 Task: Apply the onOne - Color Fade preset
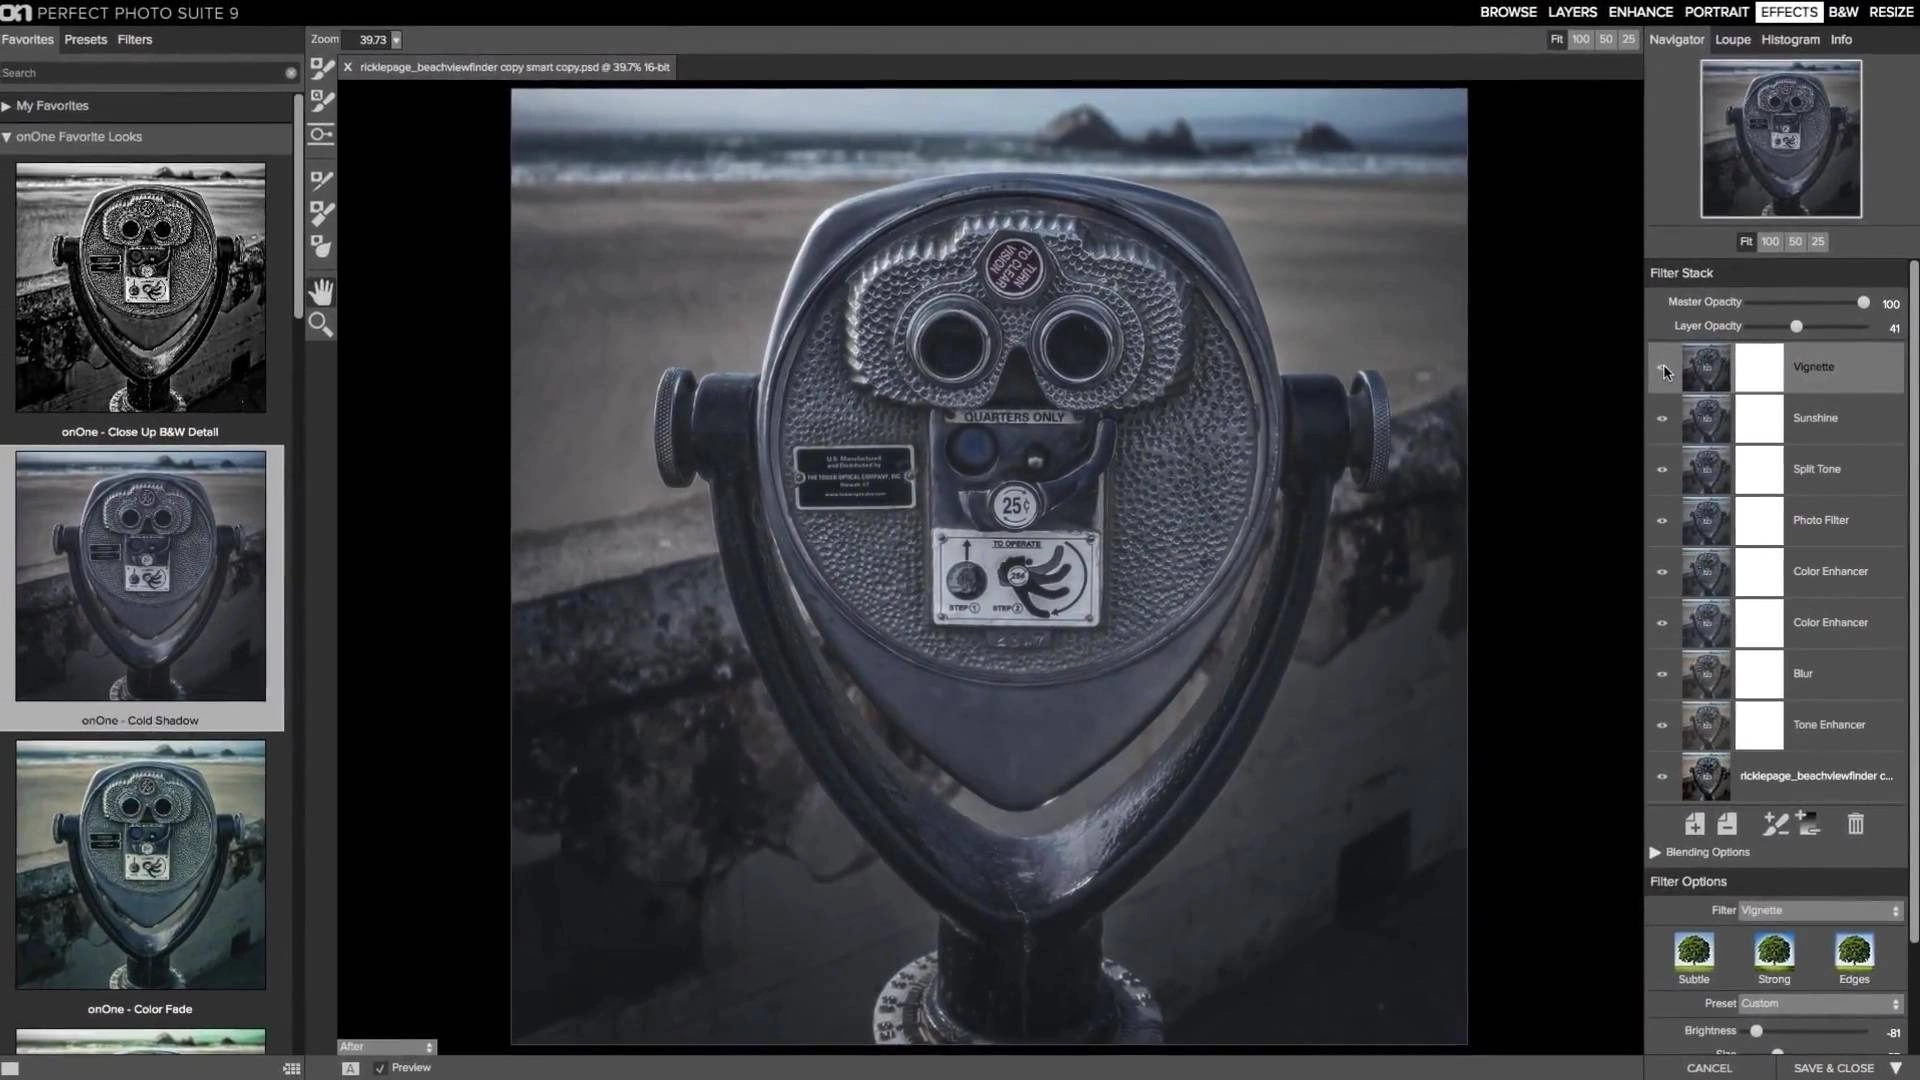click(140, 865)
